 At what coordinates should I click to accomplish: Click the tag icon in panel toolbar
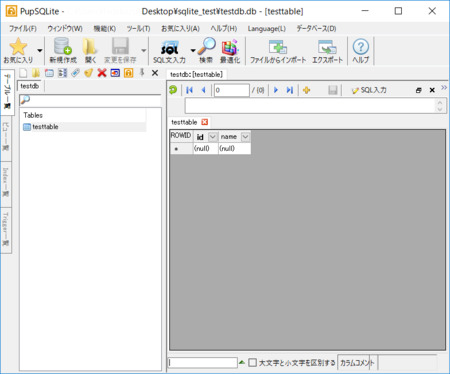tap(75, 73)
